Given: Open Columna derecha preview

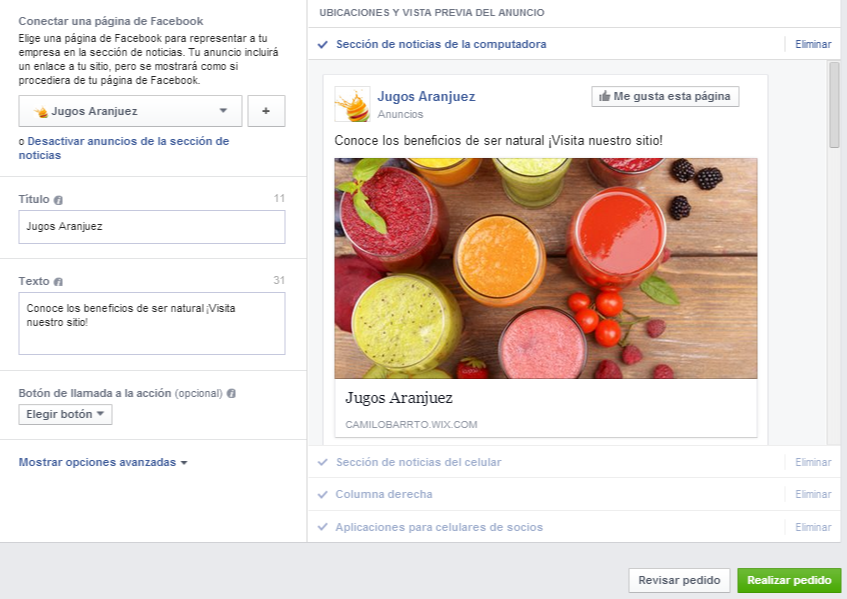Looking at the screenshot, I should click(x=384, y=494).
